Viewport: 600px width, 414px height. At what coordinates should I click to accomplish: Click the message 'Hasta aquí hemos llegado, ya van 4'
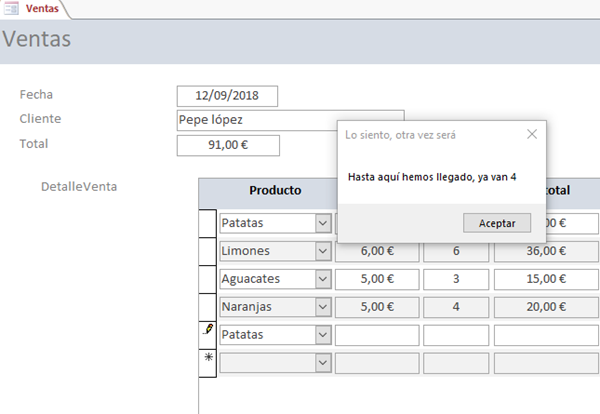coord(432,177)
